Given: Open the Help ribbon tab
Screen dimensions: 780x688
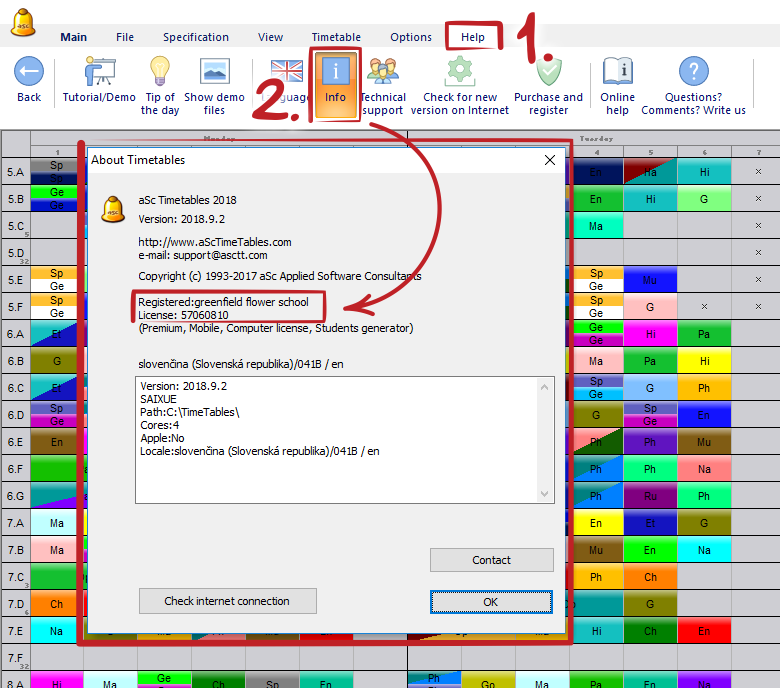Looking at the screenshot, I should point(473,37).
